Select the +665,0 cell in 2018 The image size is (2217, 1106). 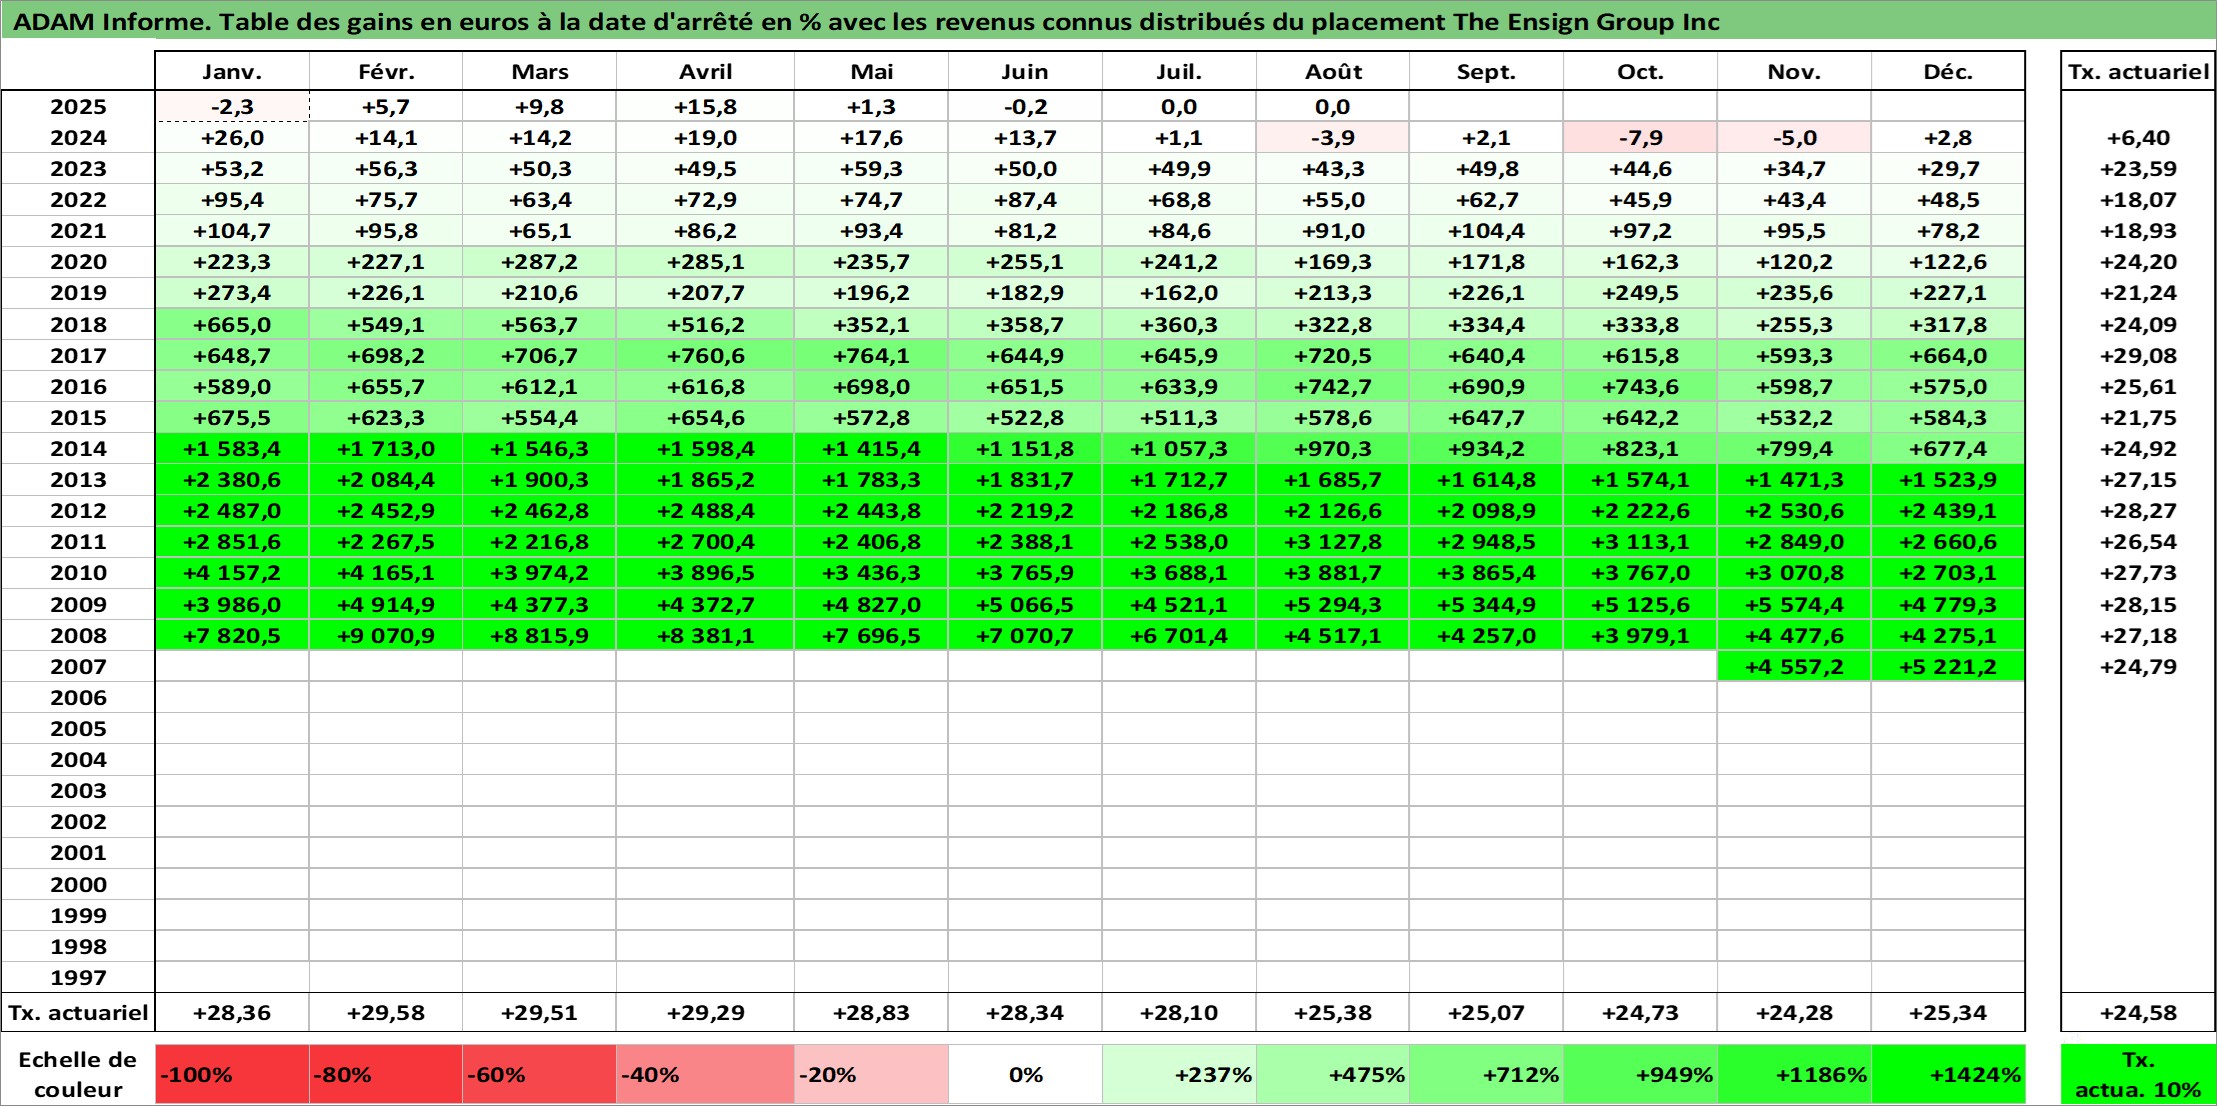tap(232, 325)
